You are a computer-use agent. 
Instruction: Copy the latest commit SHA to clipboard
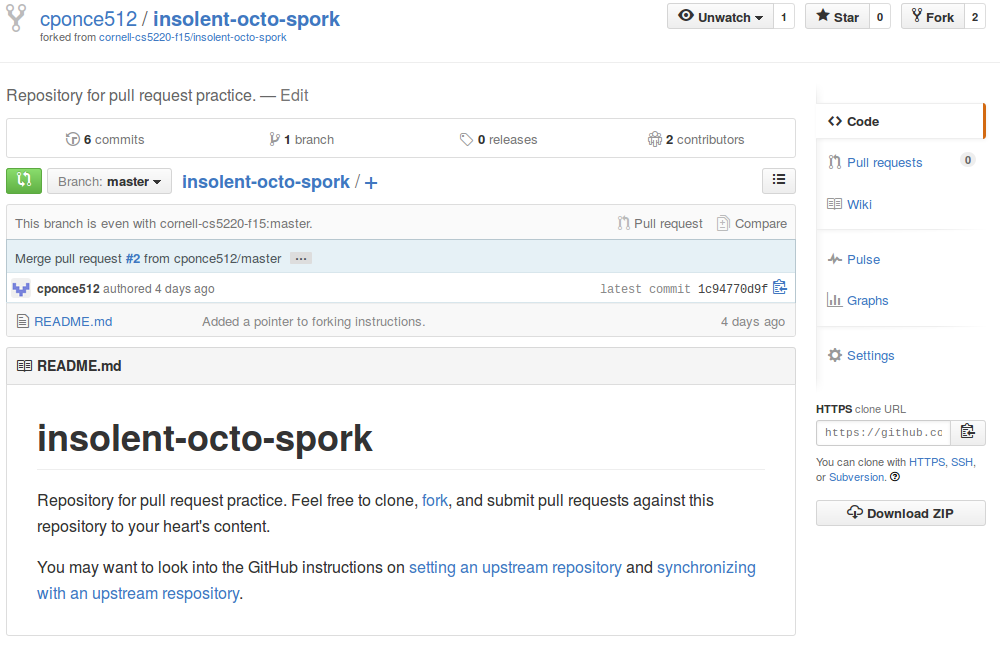coord(779,288)
